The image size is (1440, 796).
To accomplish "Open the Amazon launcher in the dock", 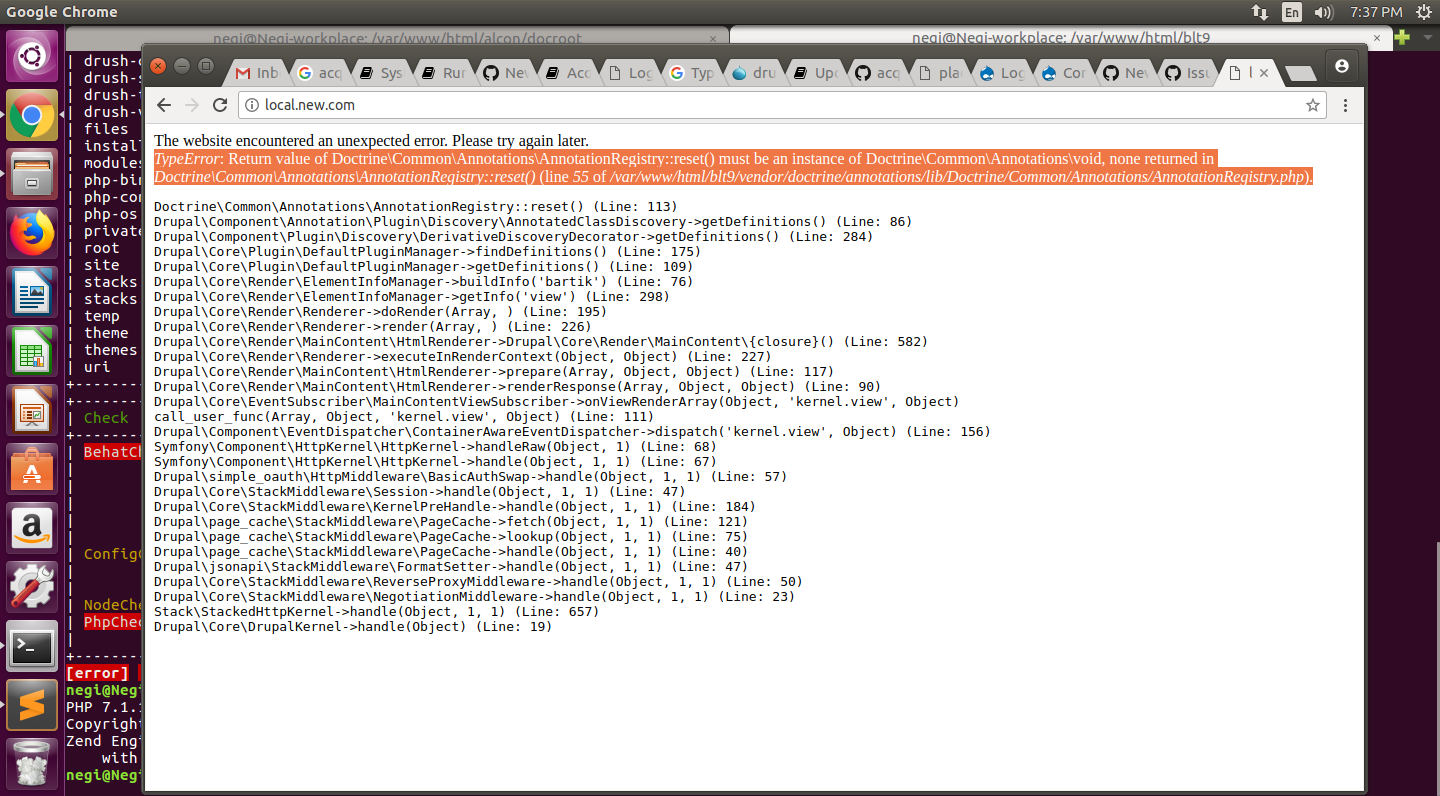I will (x=32, y=527).
